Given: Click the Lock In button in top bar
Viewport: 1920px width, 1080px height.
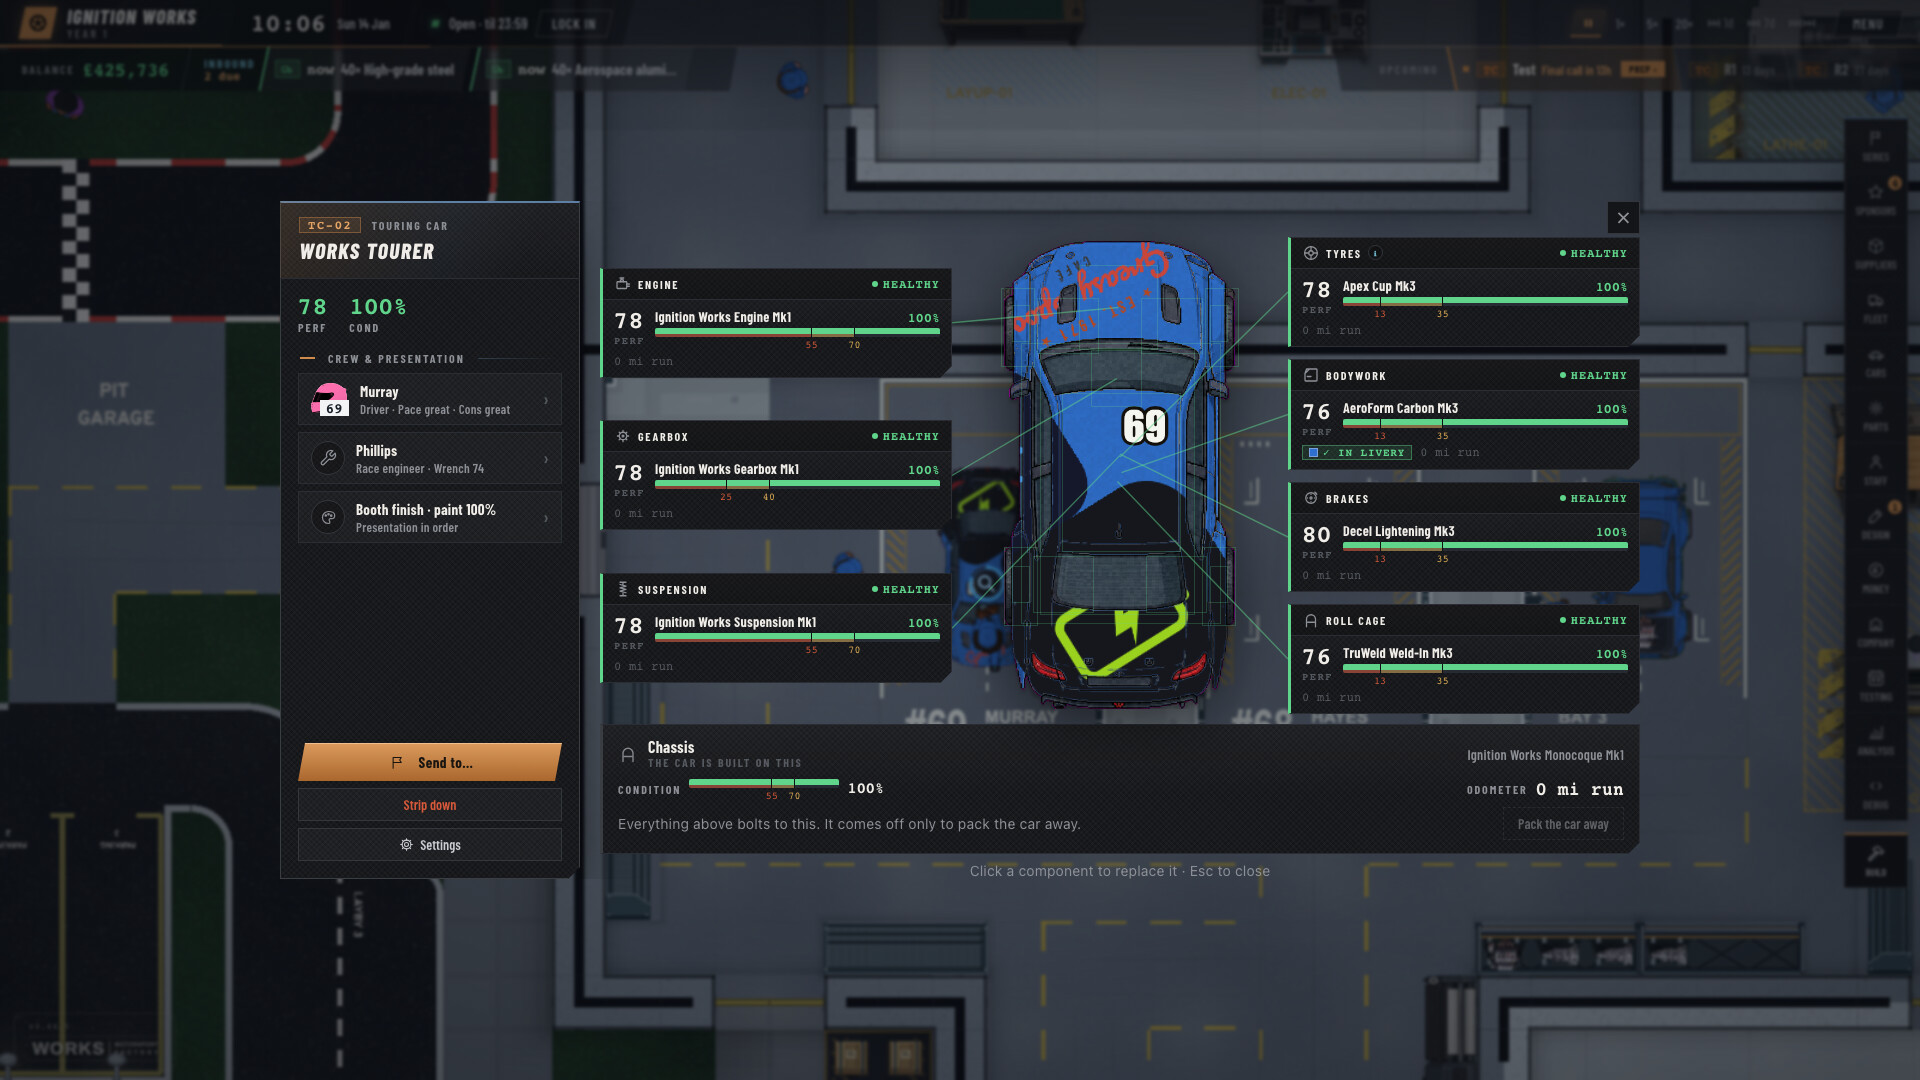Looking at the screenshot, I should pos(573,23).
